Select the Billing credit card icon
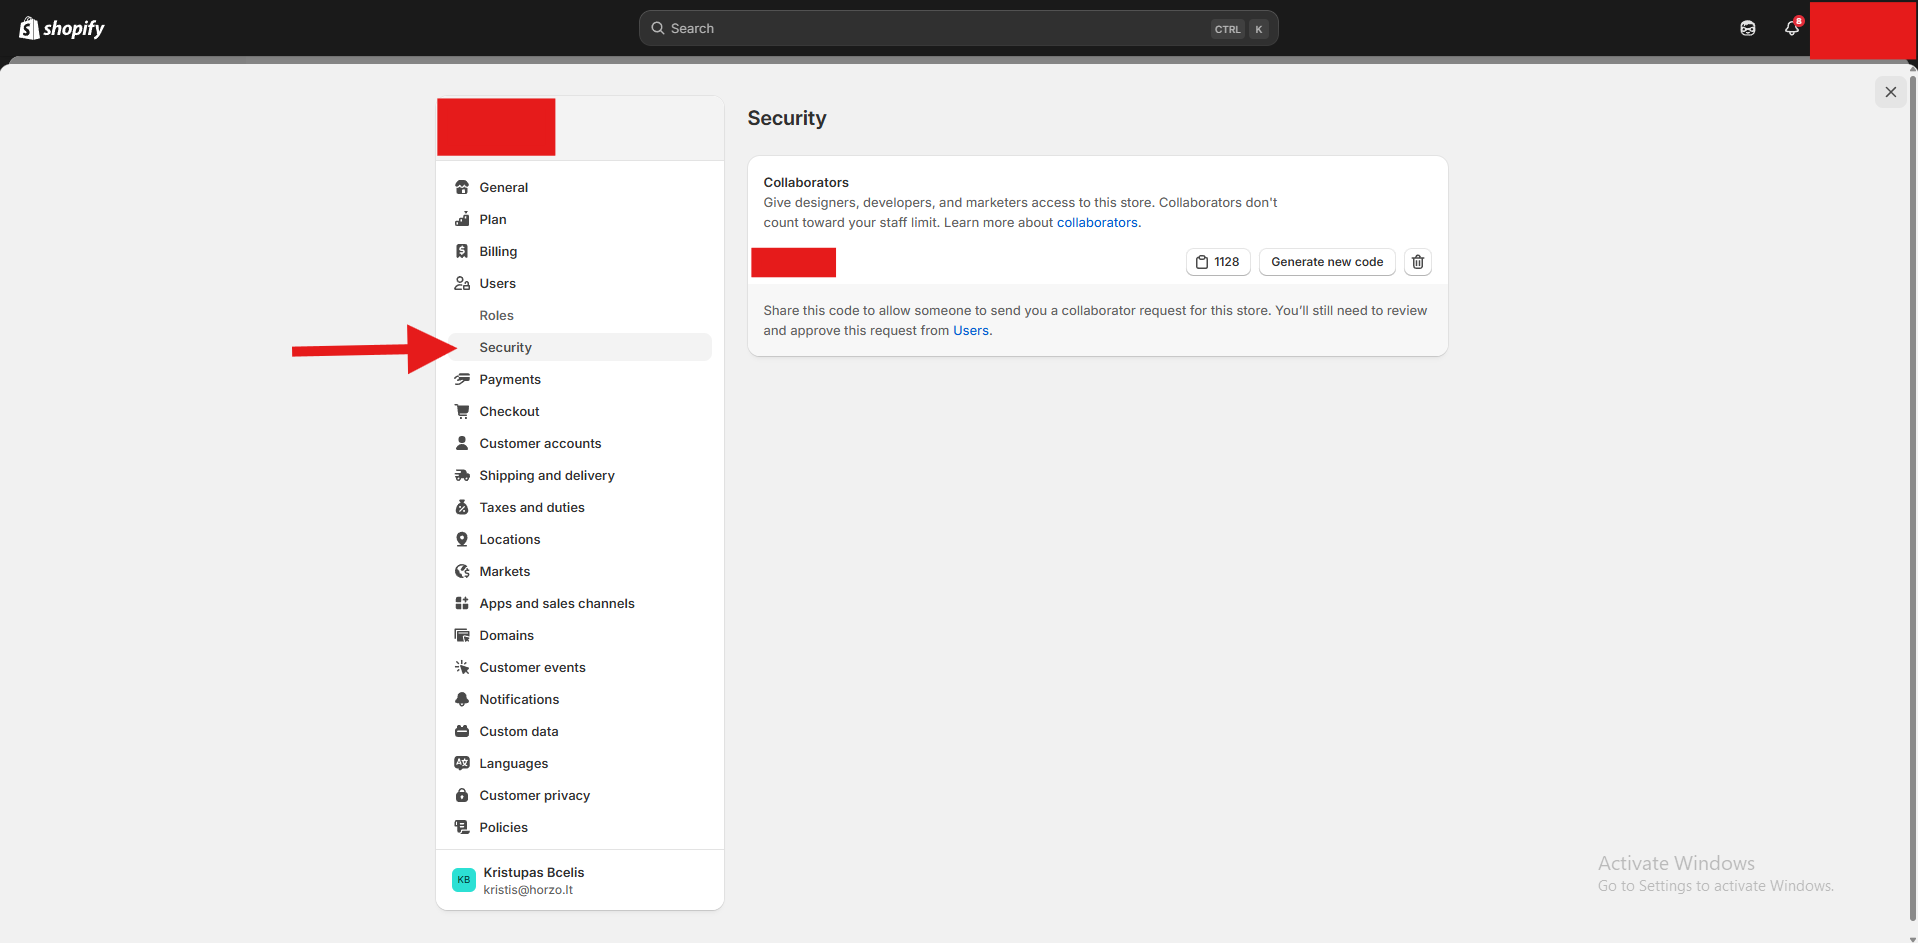This screenshot has height=943, width=1918. pyautogui.click(x=461, y=251)
